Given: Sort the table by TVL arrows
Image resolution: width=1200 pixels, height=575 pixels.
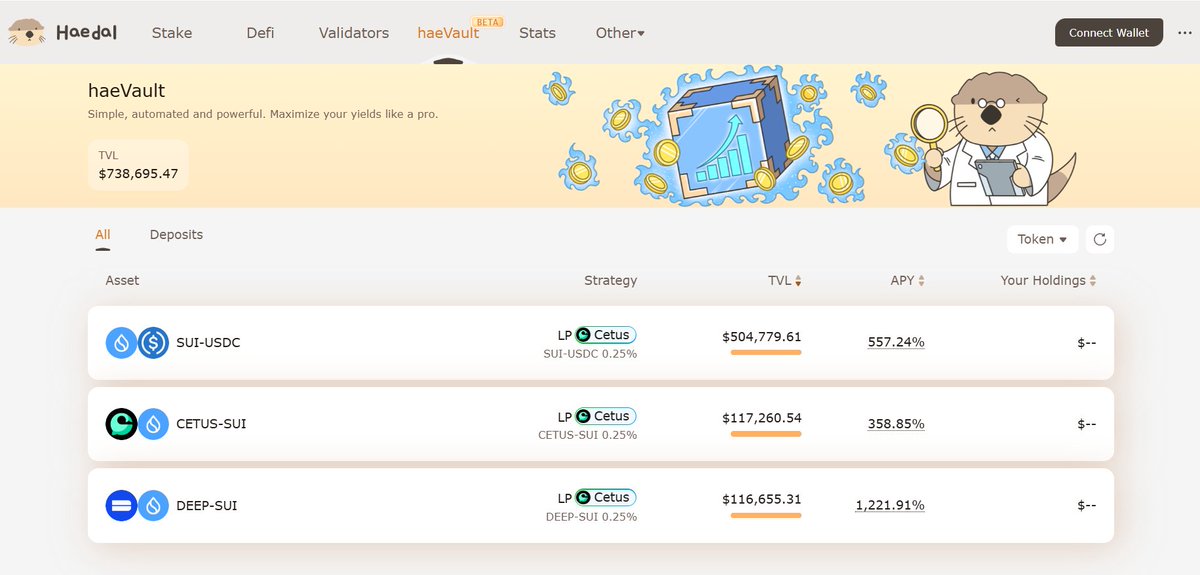Looking at the screenshot, I should pos(798,281).
